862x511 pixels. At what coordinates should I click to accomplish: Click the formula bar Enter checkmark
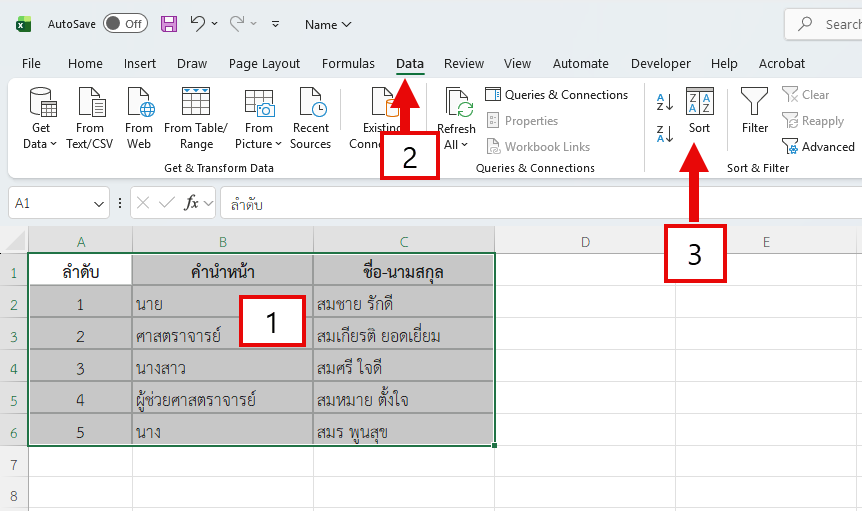point(167,203)
